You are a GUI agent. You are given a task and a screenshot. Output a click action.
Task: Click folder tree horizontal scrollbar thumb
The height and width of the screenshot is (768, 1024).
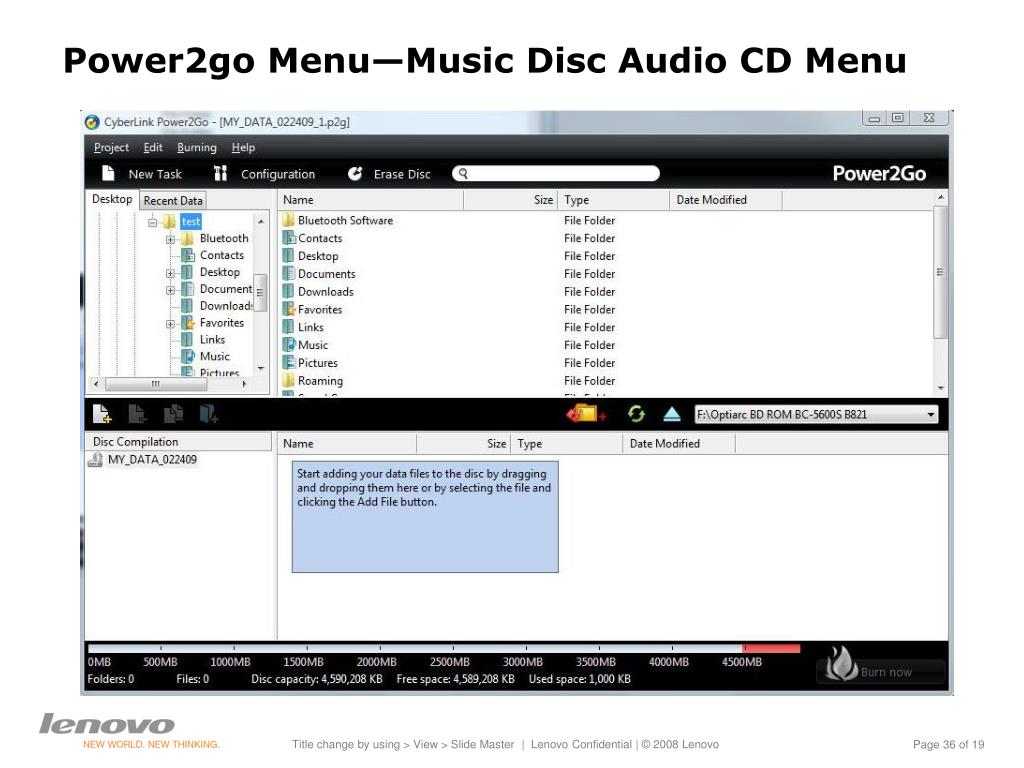pos(156,384)
